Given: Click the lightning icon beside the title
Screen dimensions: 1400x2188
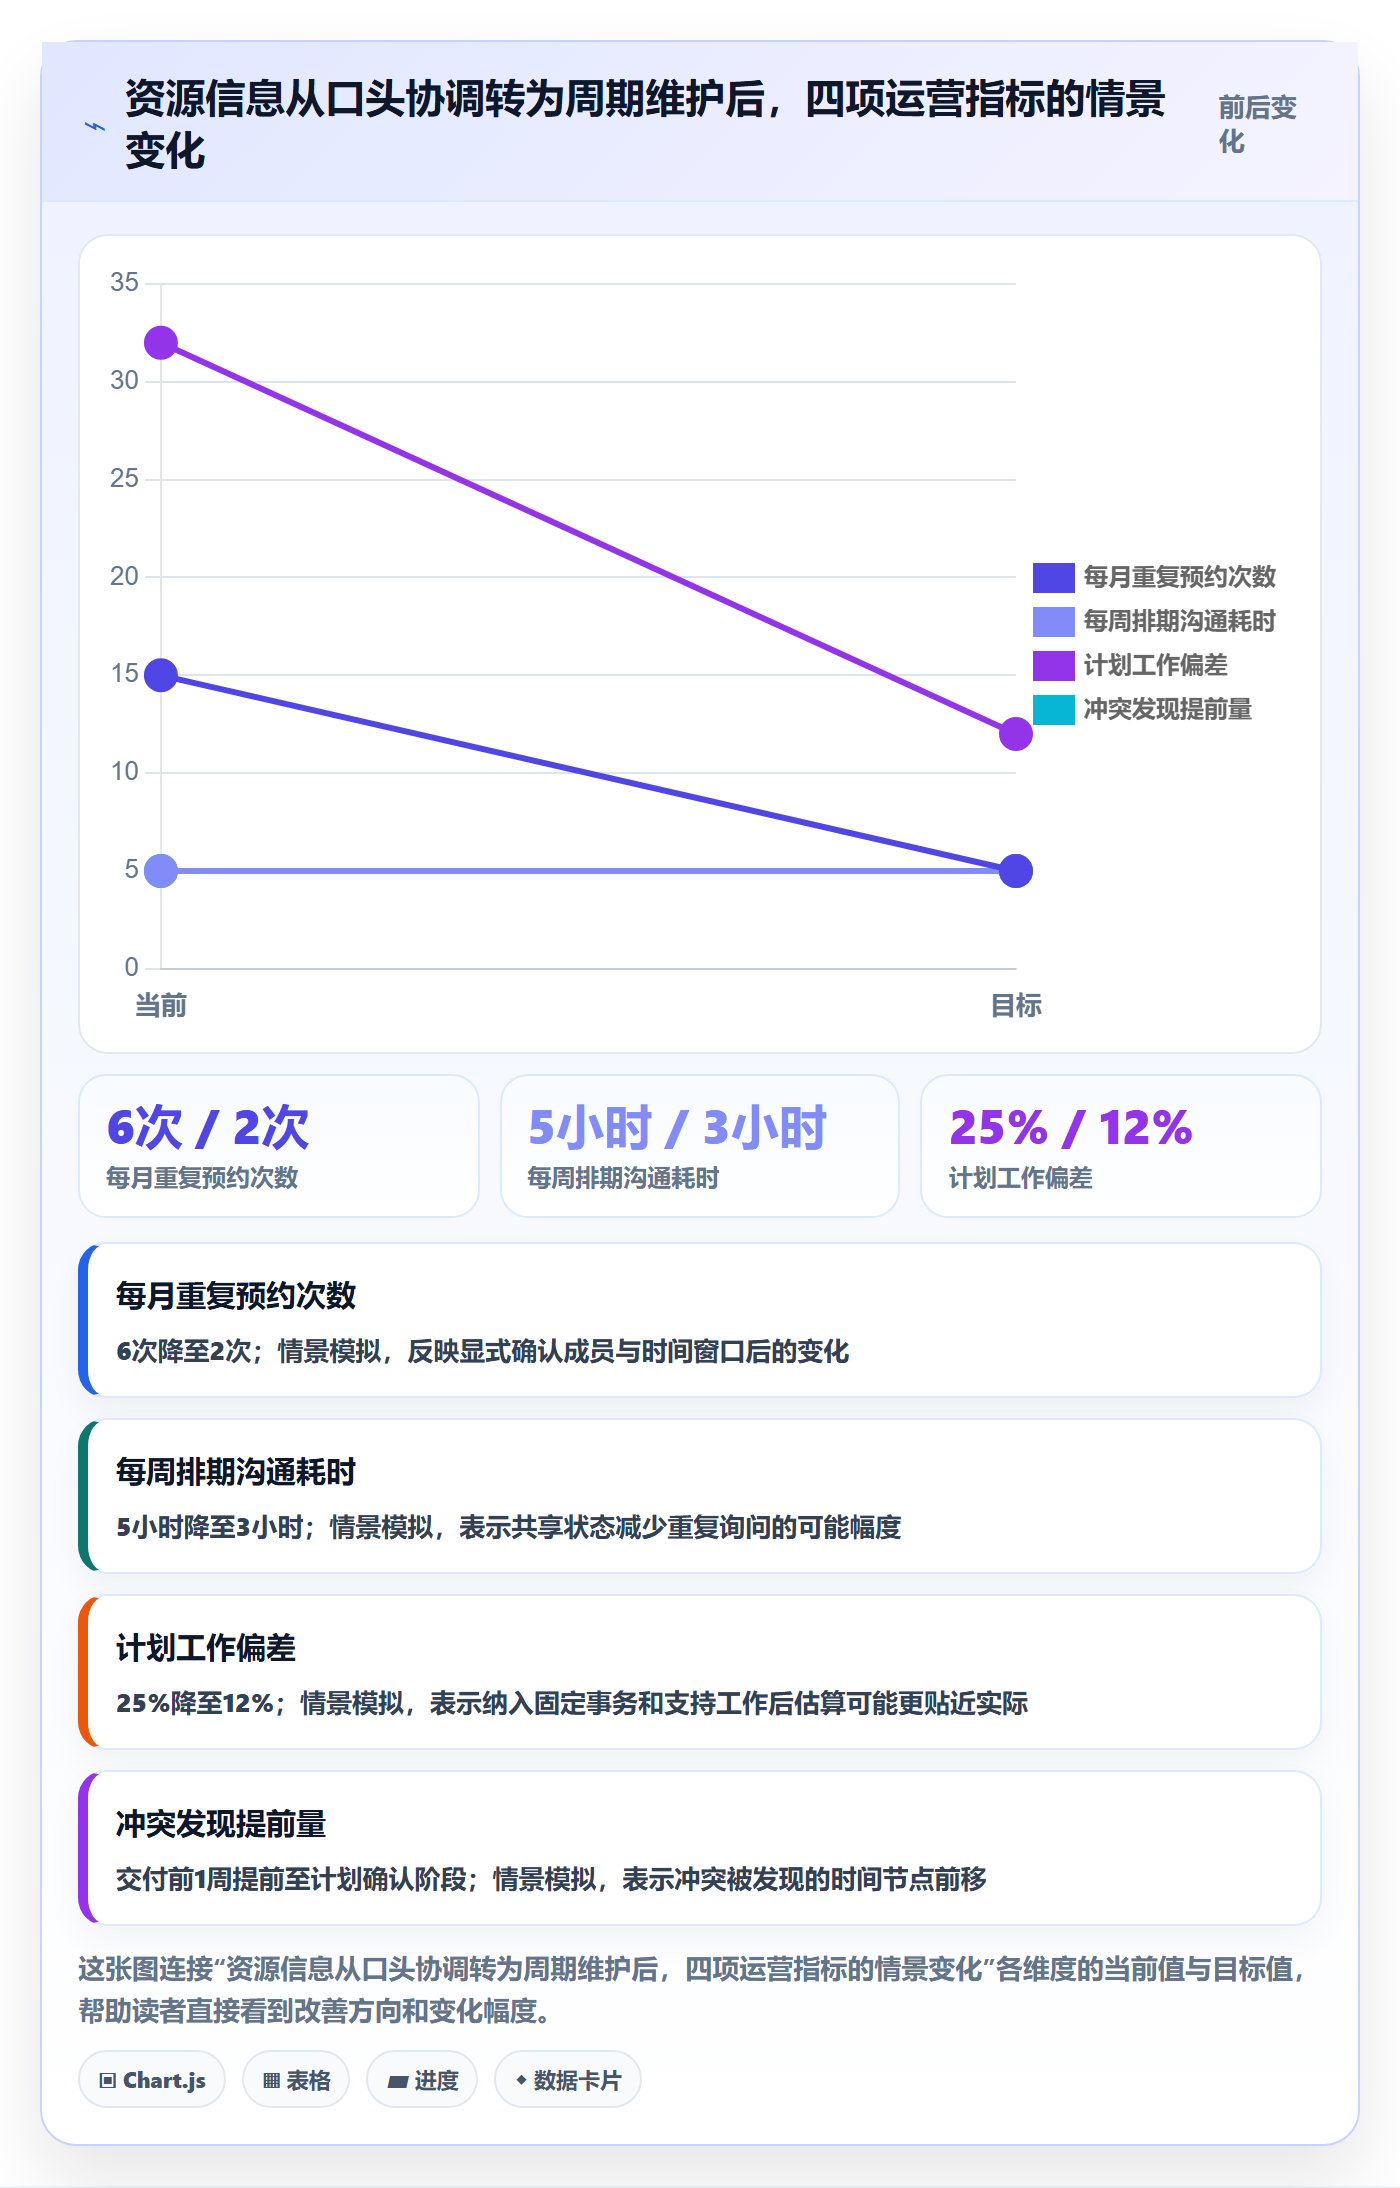Looking at the screenshot, I should (95, 126).
